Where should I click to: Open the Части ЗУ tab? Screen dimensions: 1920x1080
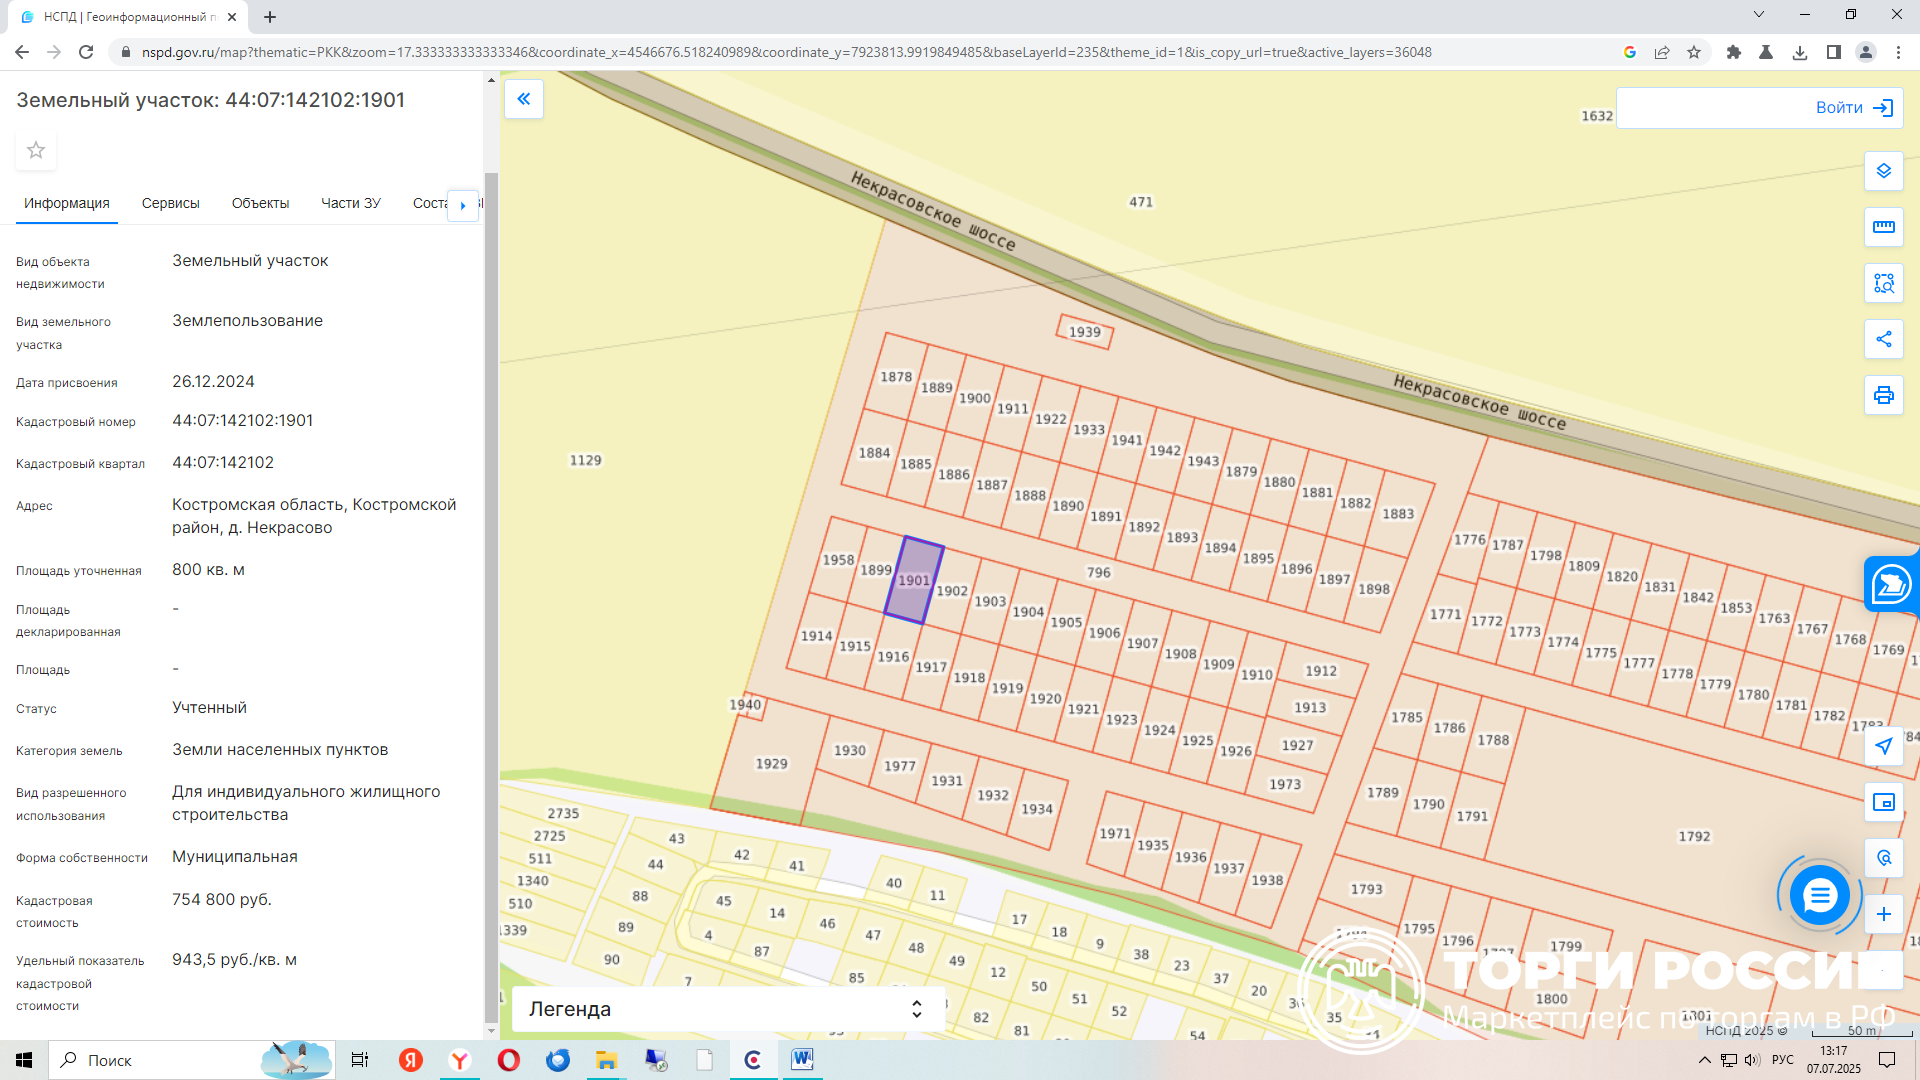click(350, 203)
